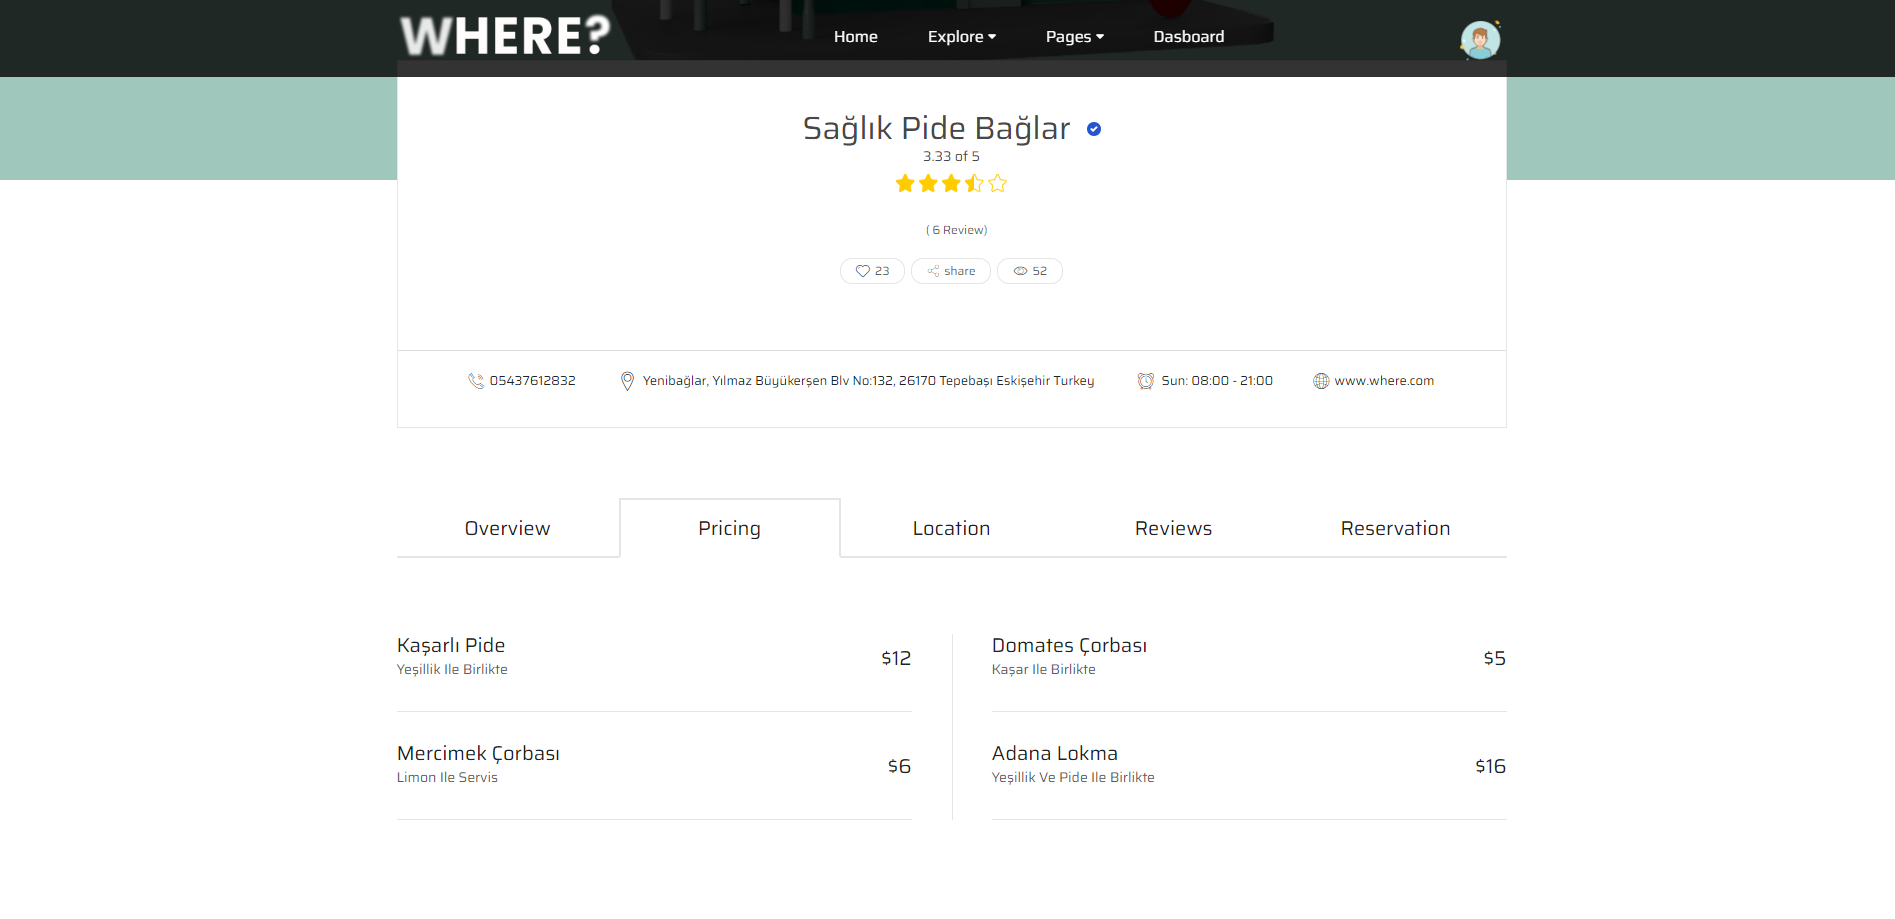
Task: Click the 'Kaşar Ile Birlikte' description
Action: click(x=1044, y=670)
